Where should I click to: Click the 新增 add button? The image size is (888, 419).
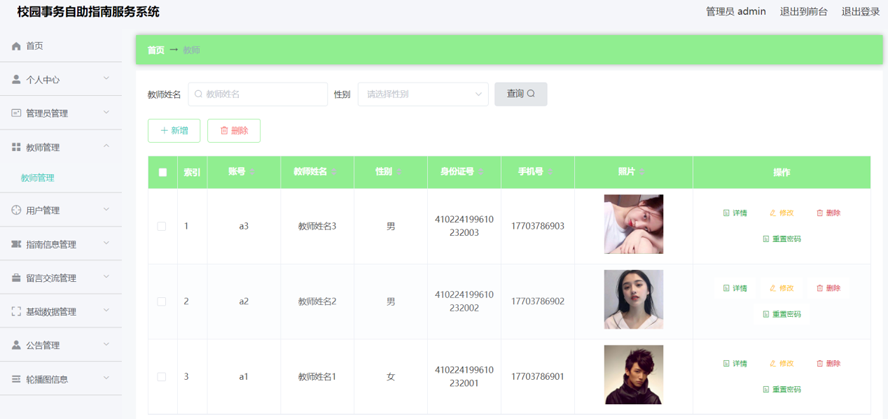174,130
